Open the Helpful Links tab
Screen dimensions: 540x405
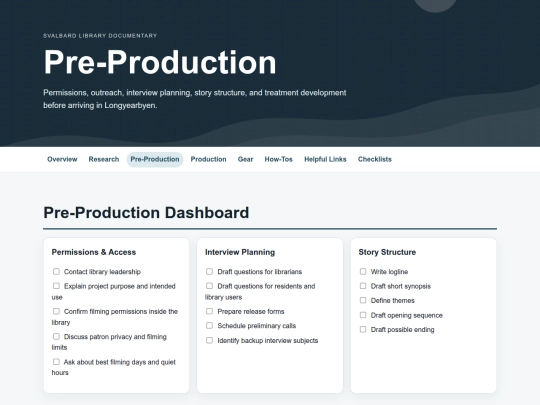click(x=325, y=159)
